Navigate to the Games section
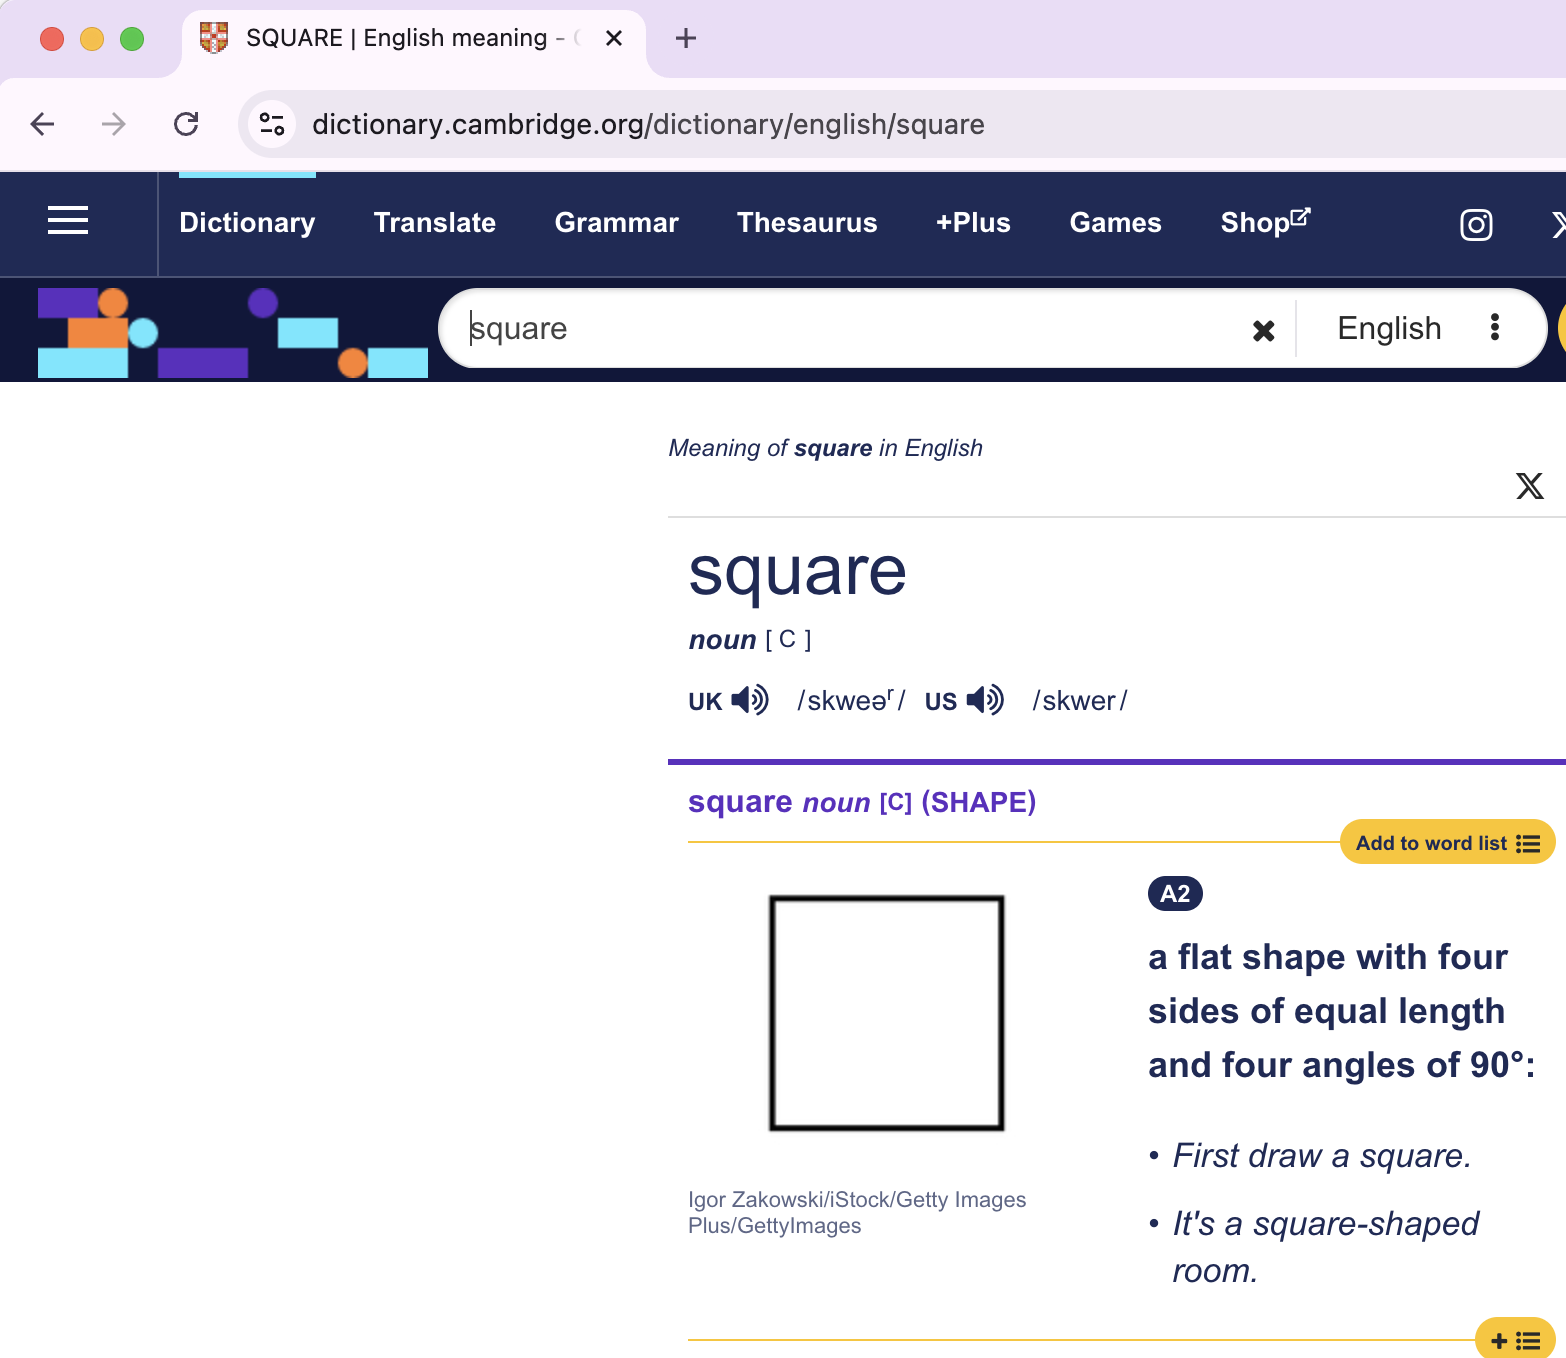 click(x=1115, y=223)
